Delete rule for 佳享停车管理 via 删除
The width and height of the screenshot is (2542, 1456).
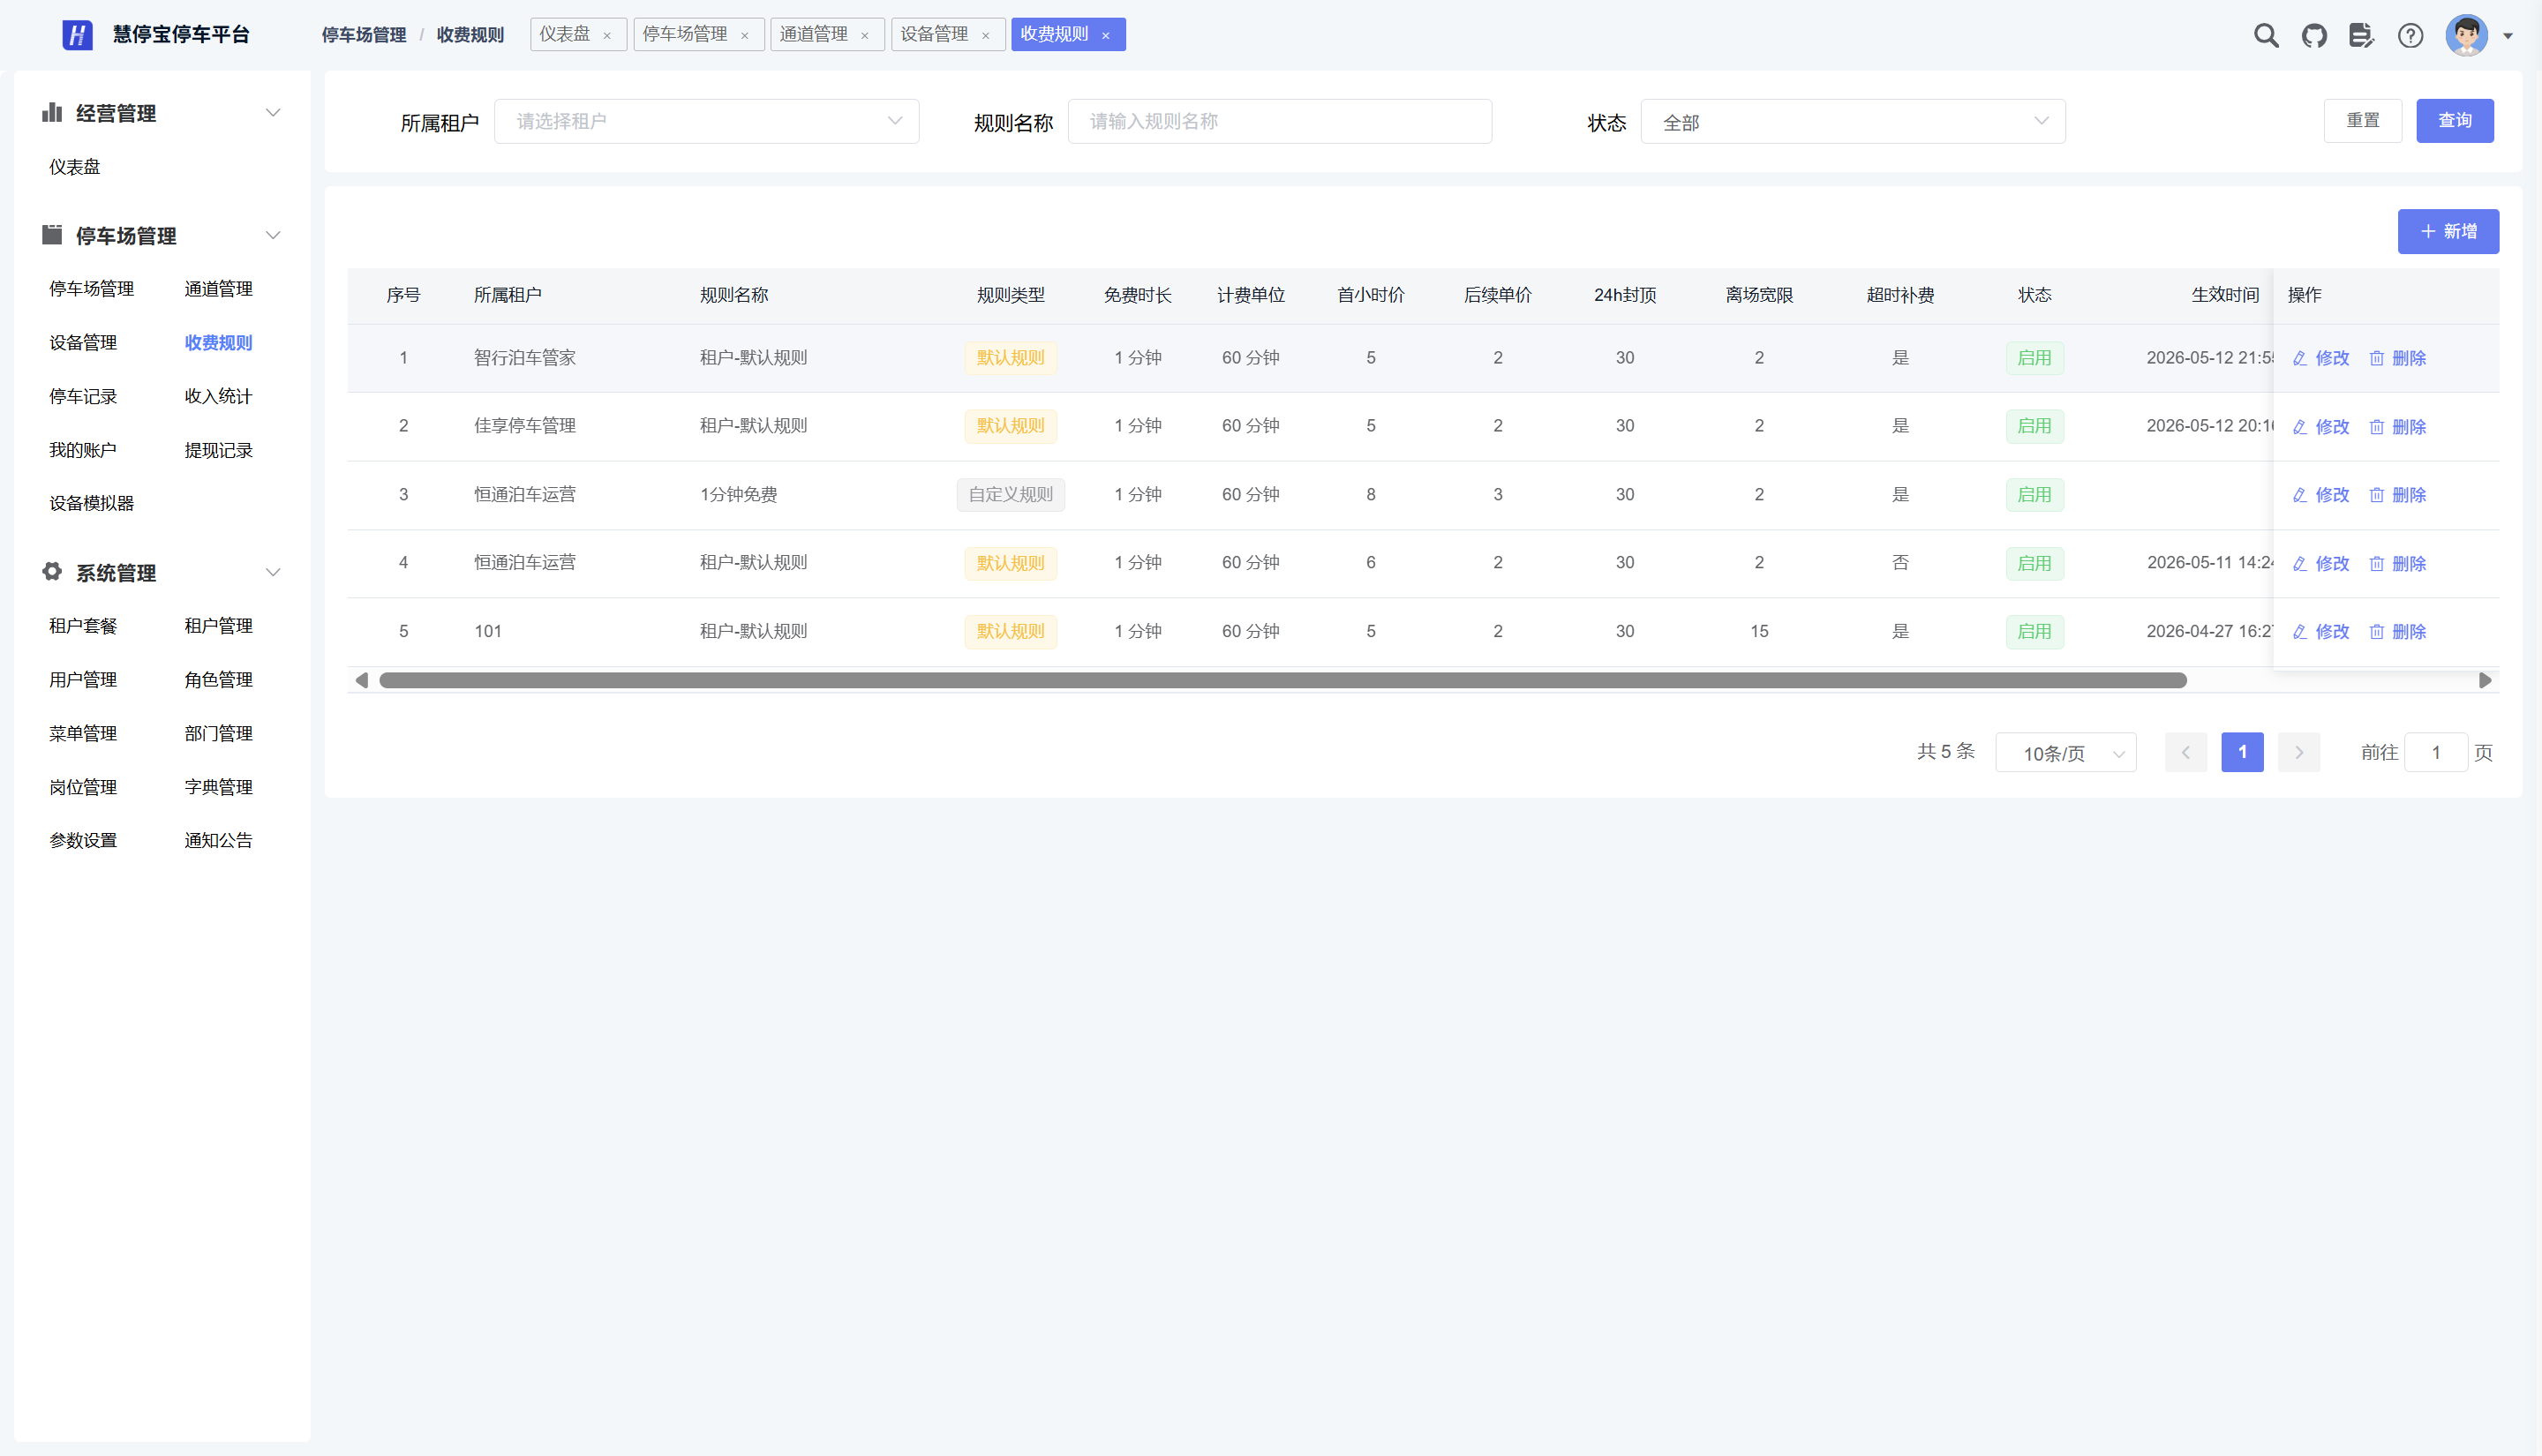pyautogui.click(x=2398, y=427)
